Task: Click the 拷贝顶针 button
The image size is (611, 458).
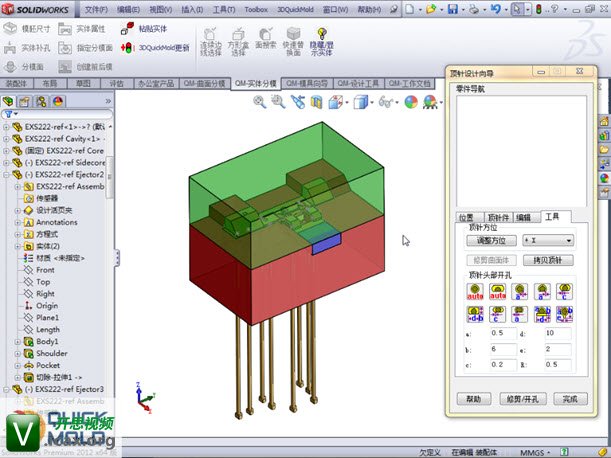Action: pos(548,260)
